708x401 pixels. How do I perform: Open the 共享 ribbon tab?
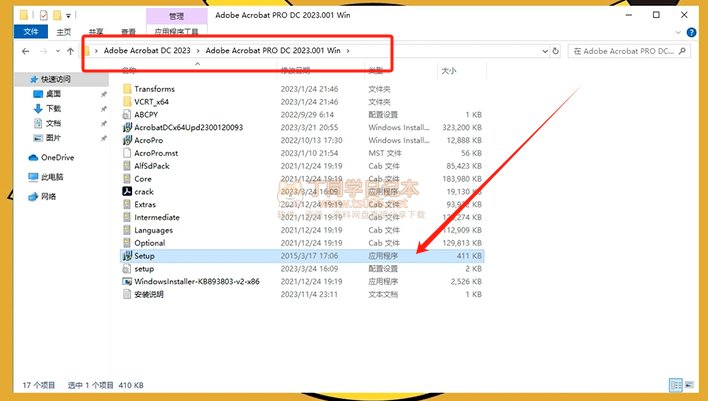95,32
